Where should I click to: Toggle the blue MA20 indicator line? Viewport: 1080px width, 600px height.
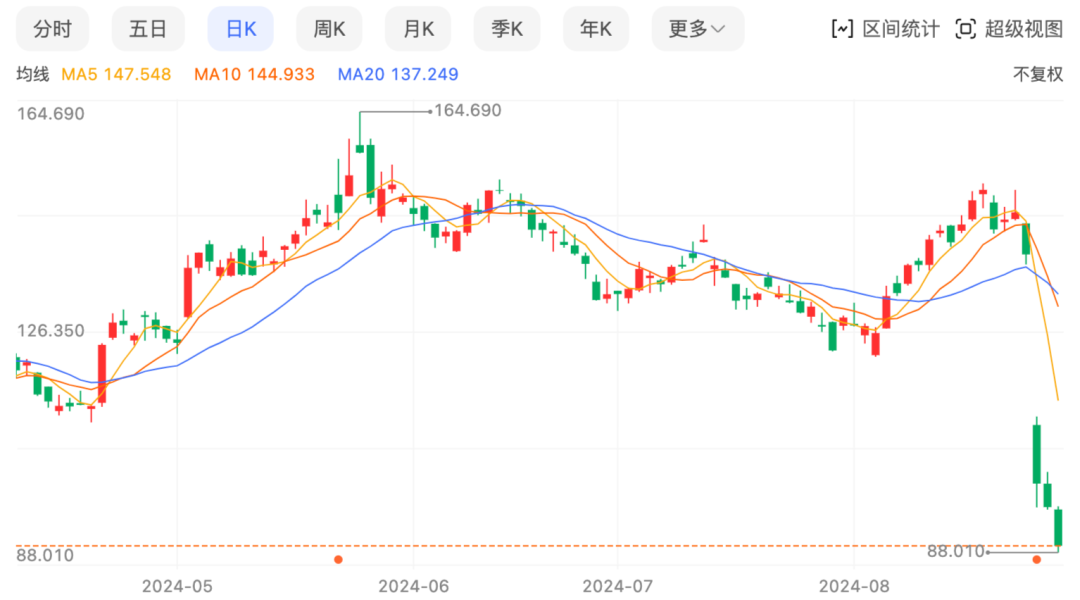click(x=397, y=75)
